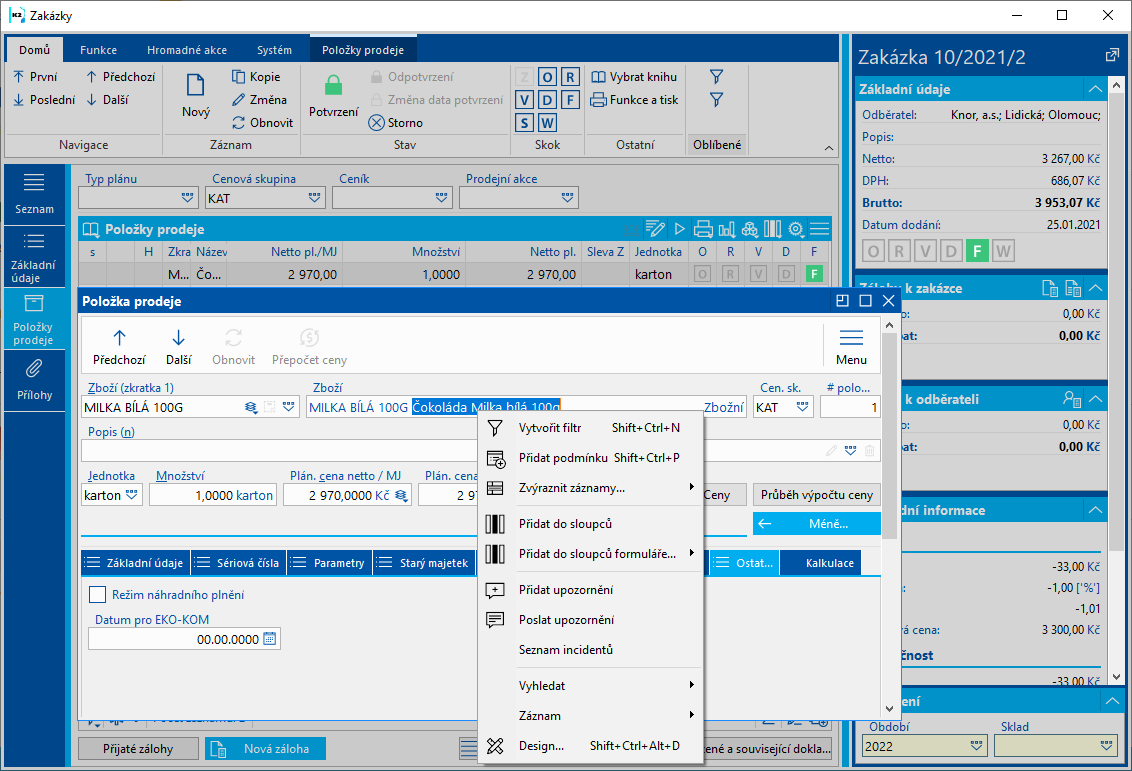
Task: Pop out the Zakázka 10/2021/2 panel
Action: (x=1112, y=56)
